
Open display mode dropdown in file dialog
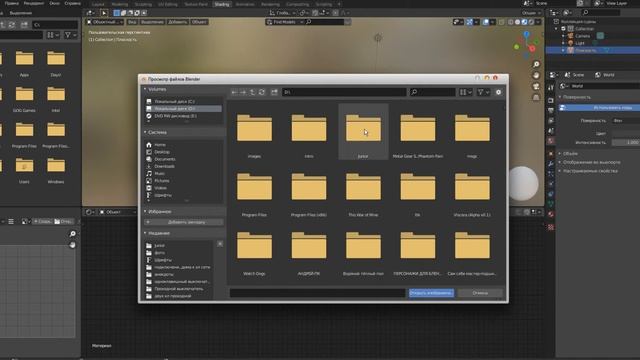tap(466, 92)
